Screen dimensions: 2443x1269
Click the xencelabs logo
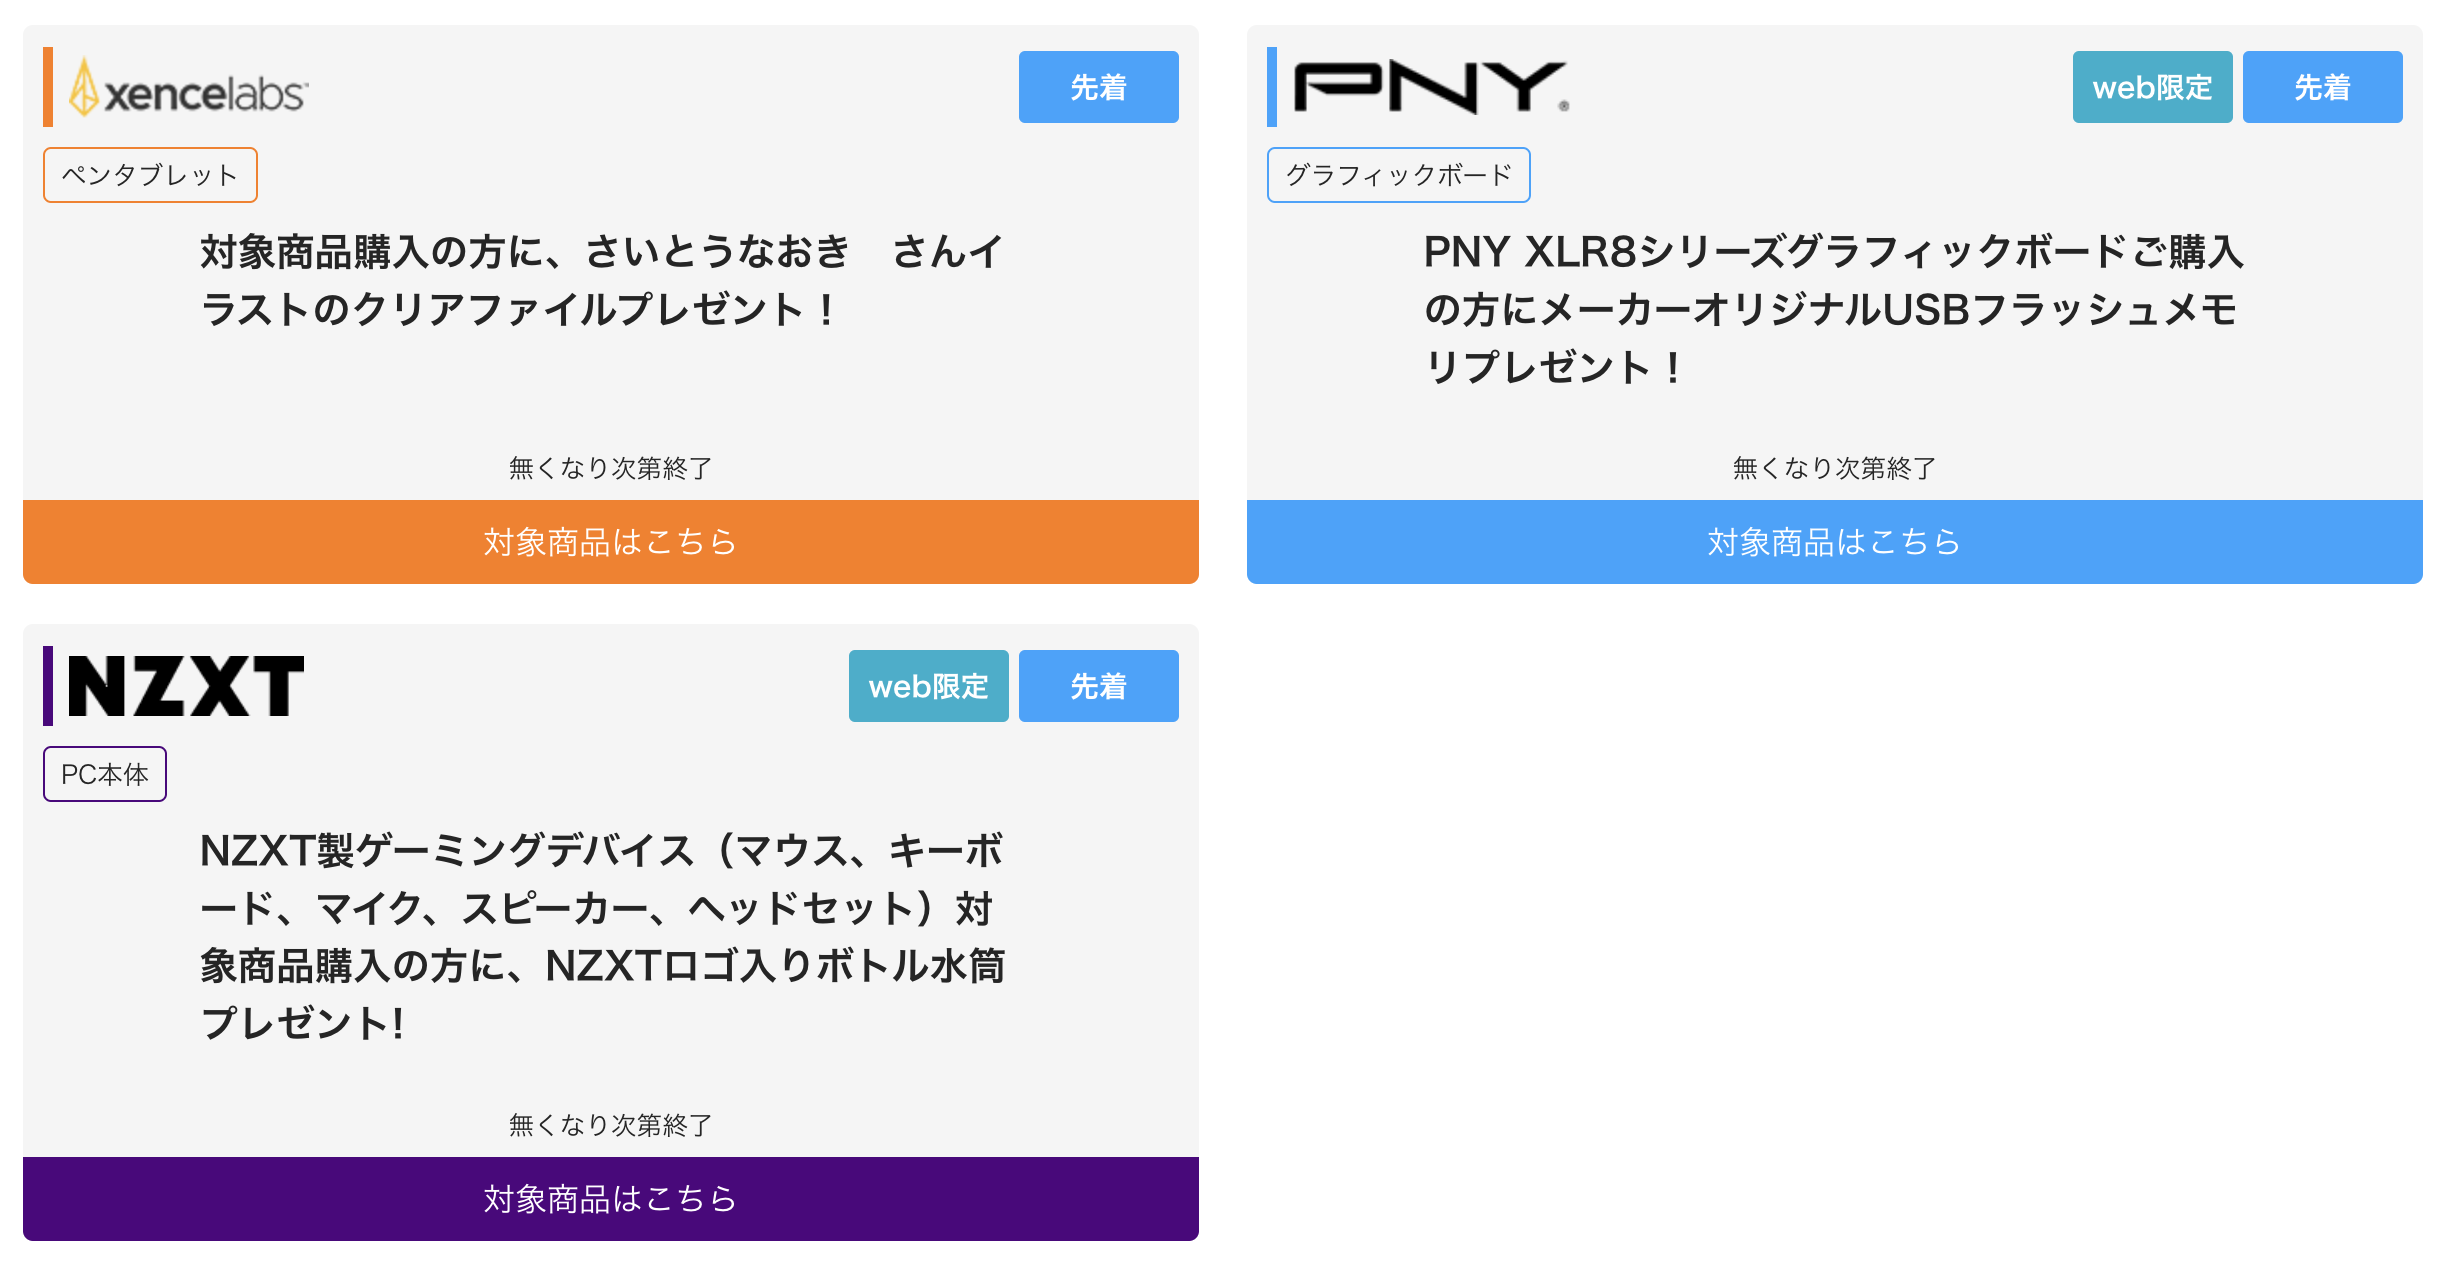[188, 88]
